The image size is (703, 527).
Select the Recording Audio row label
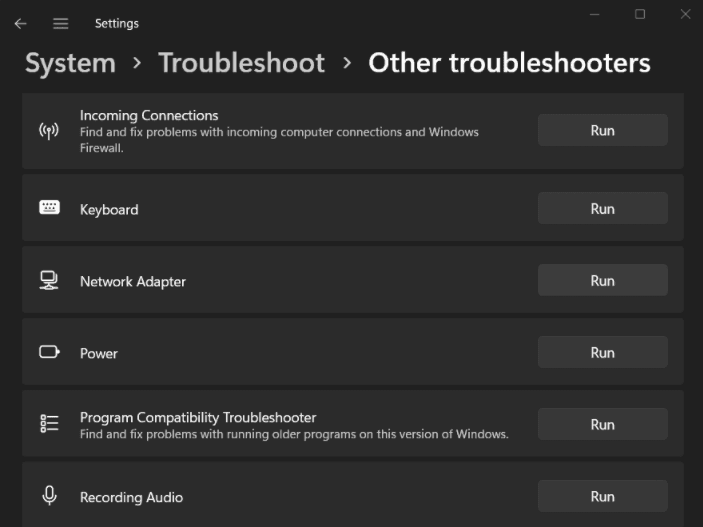(x=131, y=497)
